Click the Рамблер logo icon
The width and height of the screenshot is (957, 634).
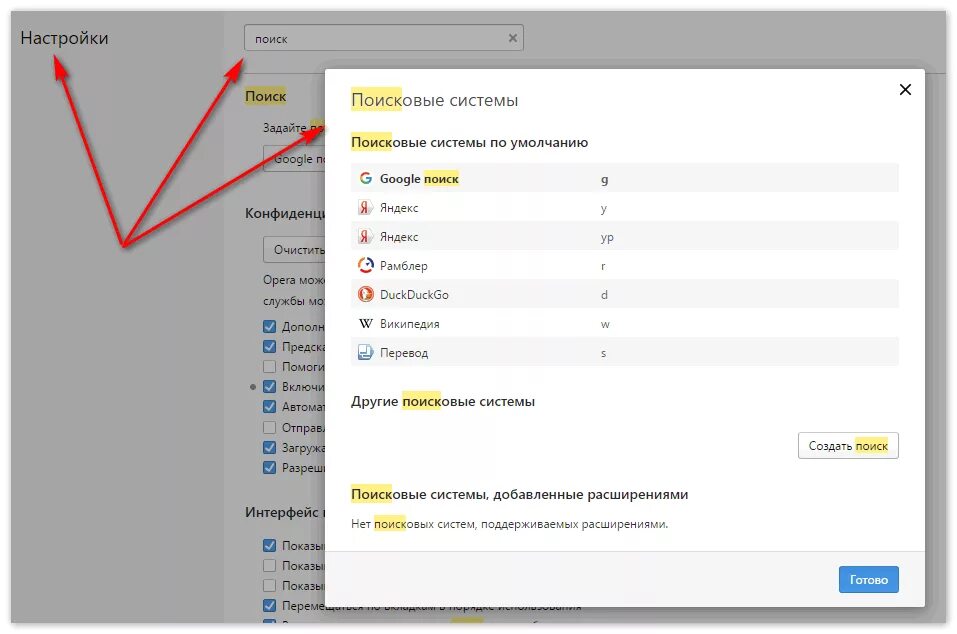tap(366, 265)
